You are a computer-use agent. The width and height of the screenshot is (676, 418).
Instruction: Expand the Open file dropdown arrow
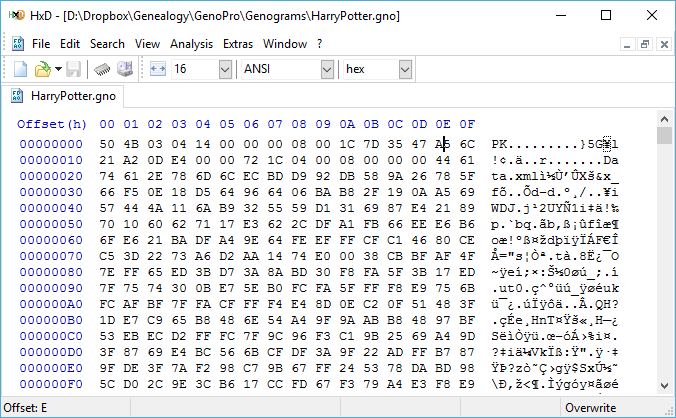point(58,69)
